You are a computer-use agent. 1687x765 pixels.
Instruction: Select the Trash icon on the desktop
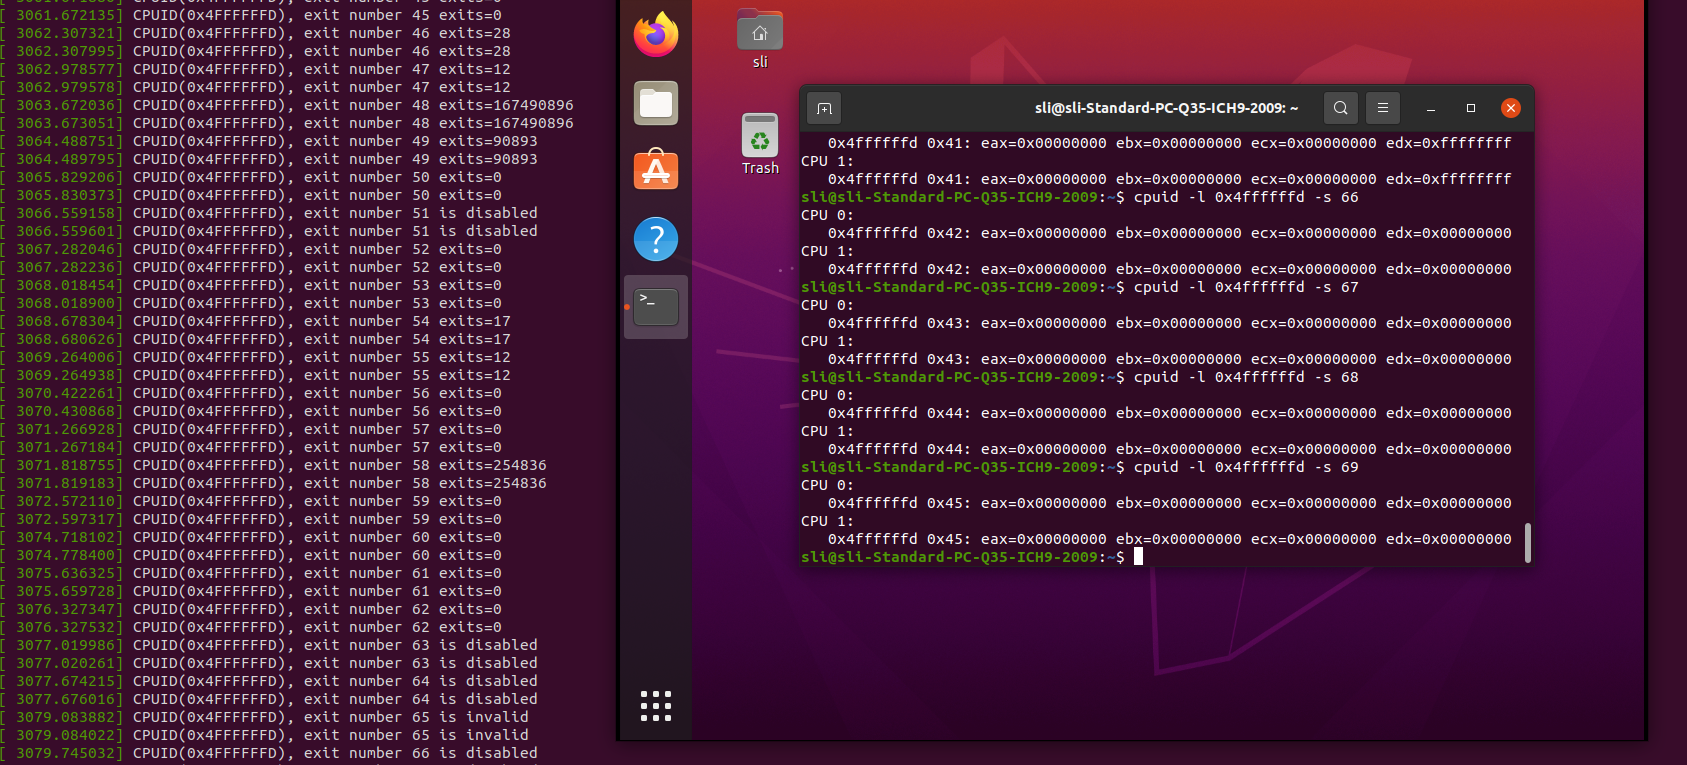pyautogui.click(x=760, y=144)
